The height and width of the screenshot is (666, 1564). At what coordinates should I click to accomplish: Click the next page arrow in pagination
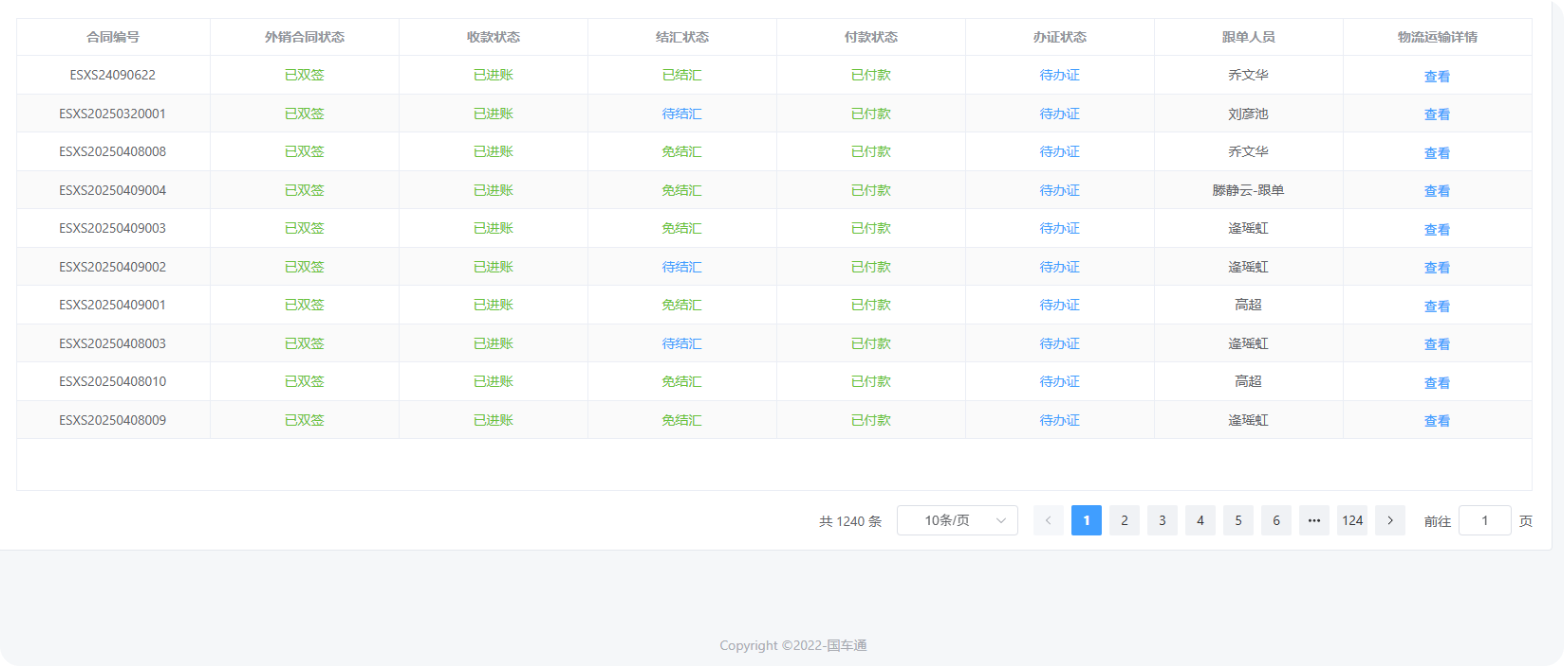click(x=1390, y=520)
